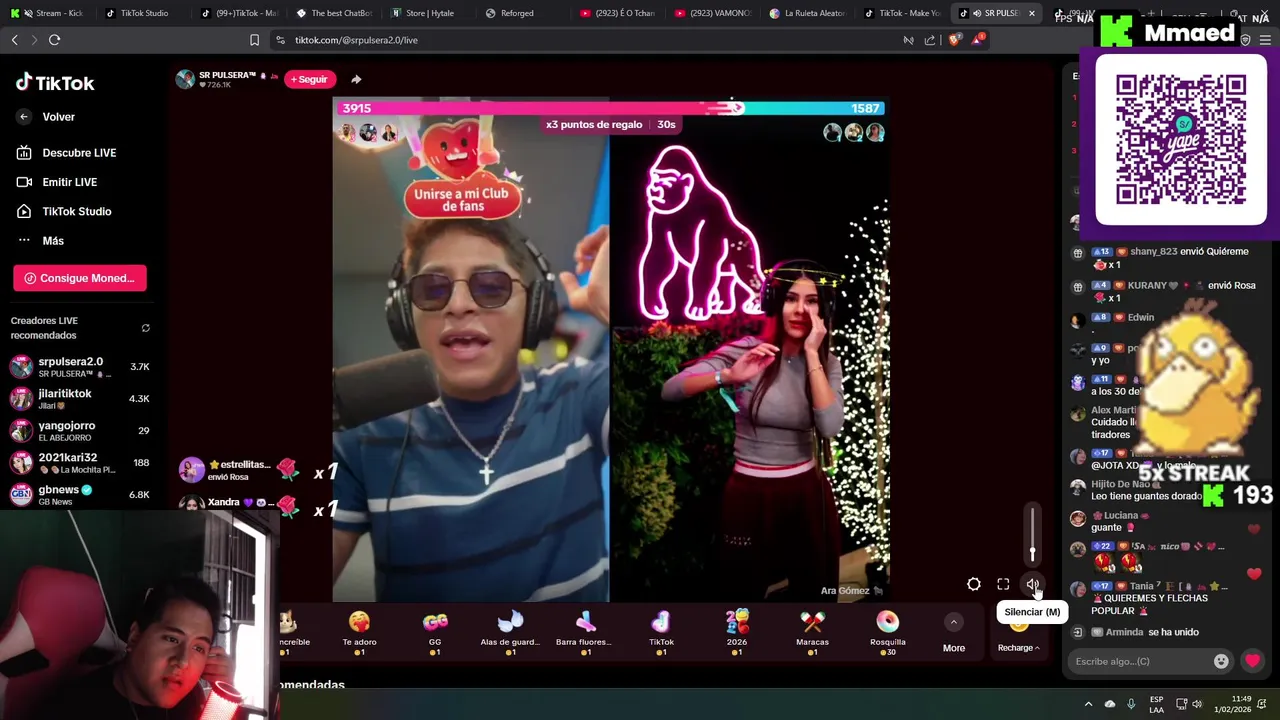Send a like with the heart button

1252,661
